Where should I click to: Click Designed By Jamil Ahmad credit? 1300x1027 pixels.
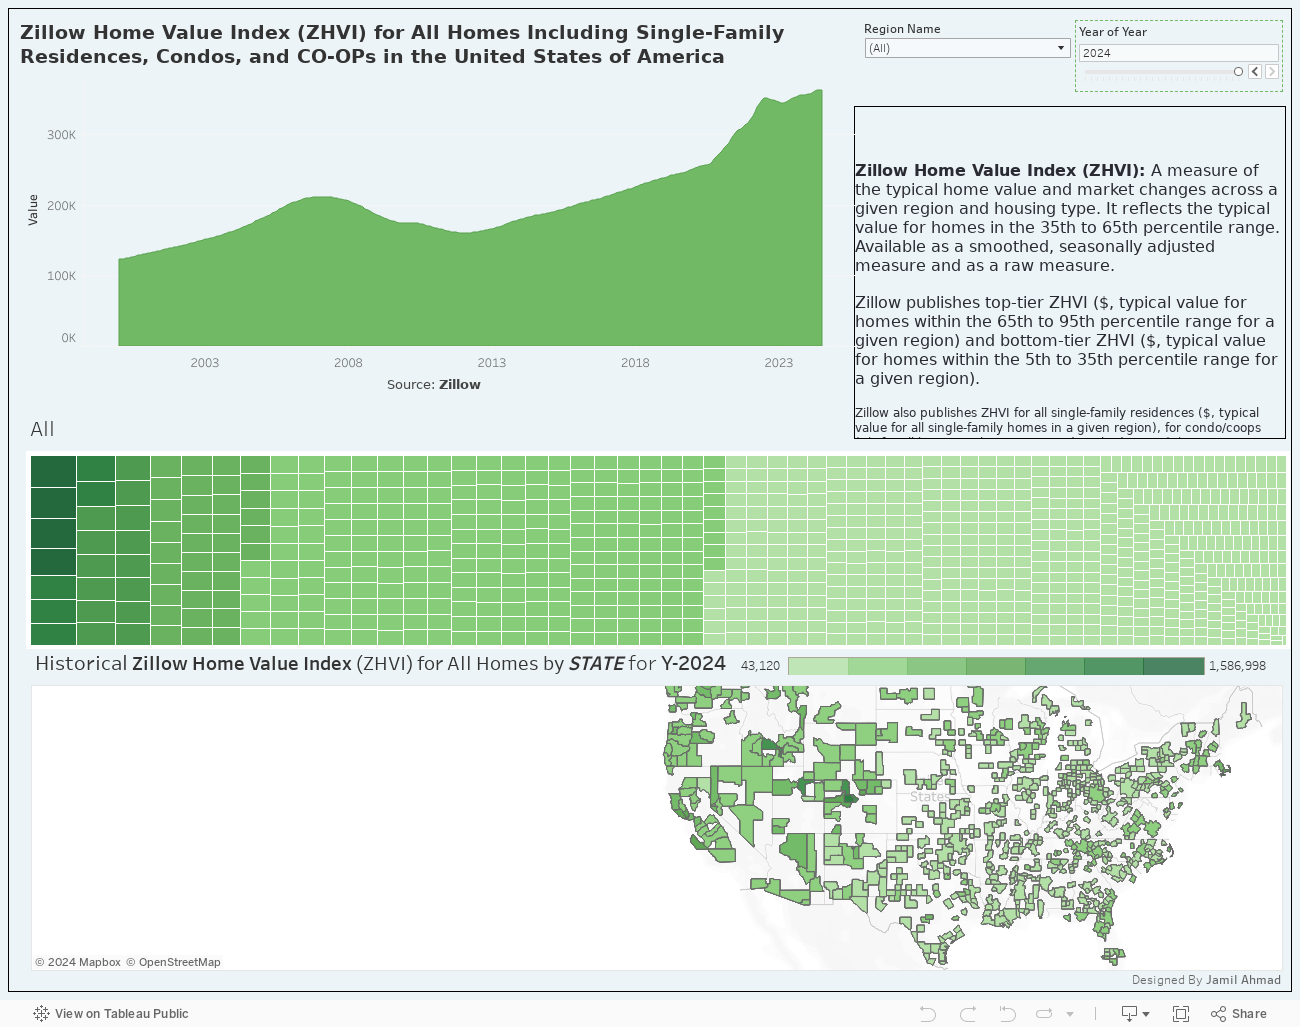1206,980
